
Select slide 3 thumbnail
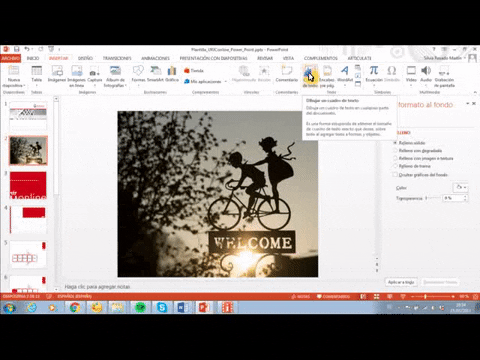pos(28,186)
